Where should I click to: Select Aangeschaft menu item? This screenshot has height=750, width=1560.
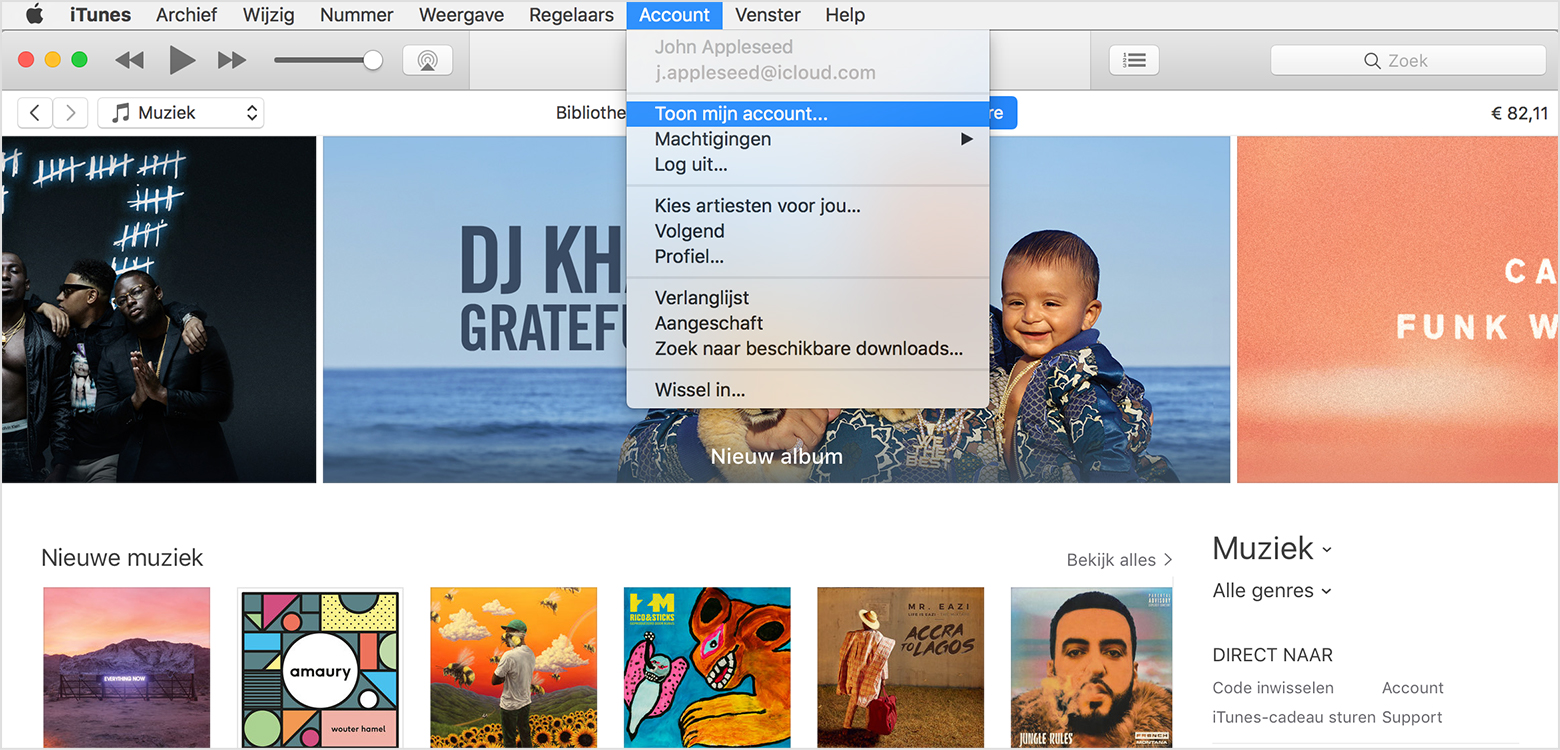pyautogui.click(x=808, y=323)
